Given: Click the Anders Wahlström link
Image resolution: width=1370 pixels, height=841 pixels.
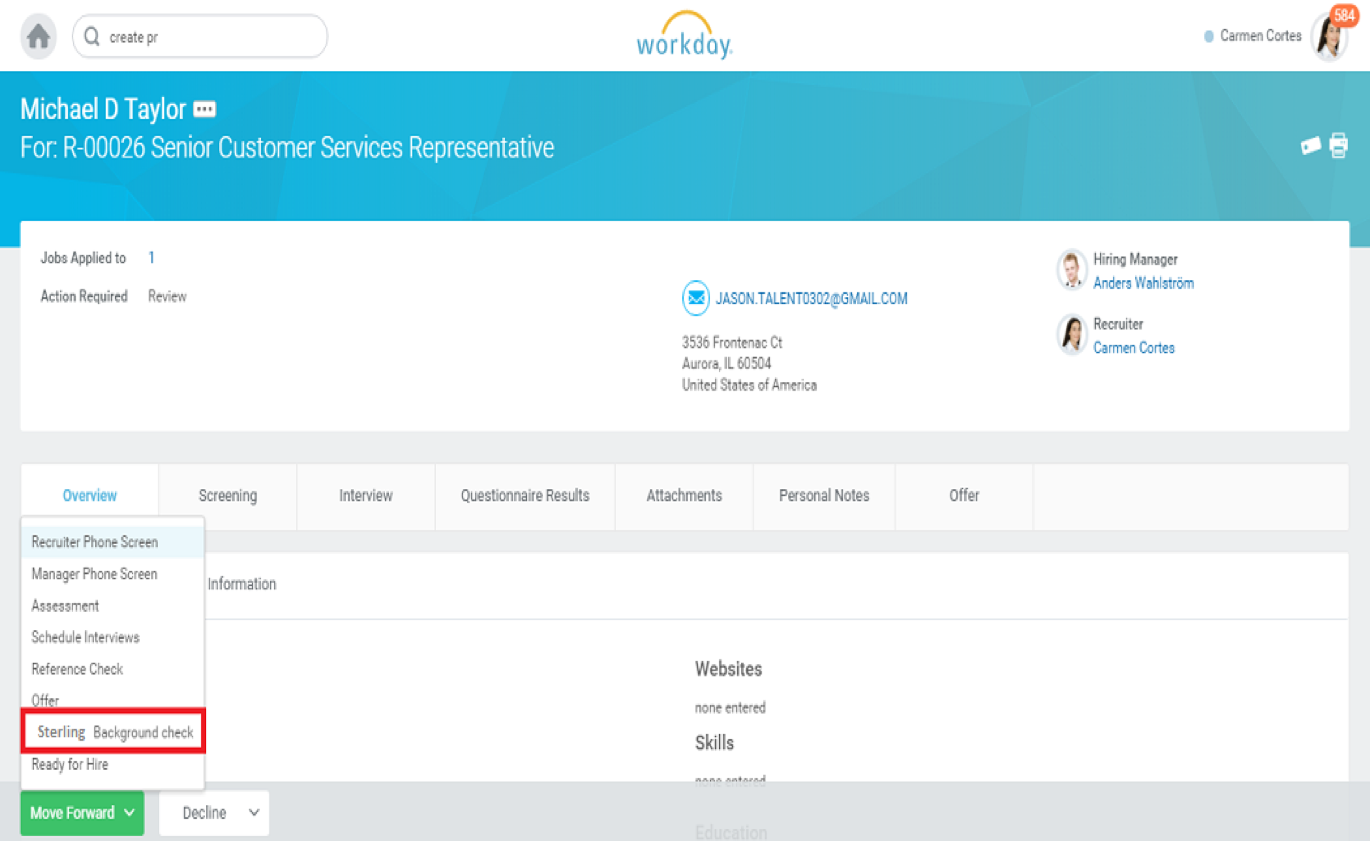Looking at the screenshot, I should click(1143, 283).
